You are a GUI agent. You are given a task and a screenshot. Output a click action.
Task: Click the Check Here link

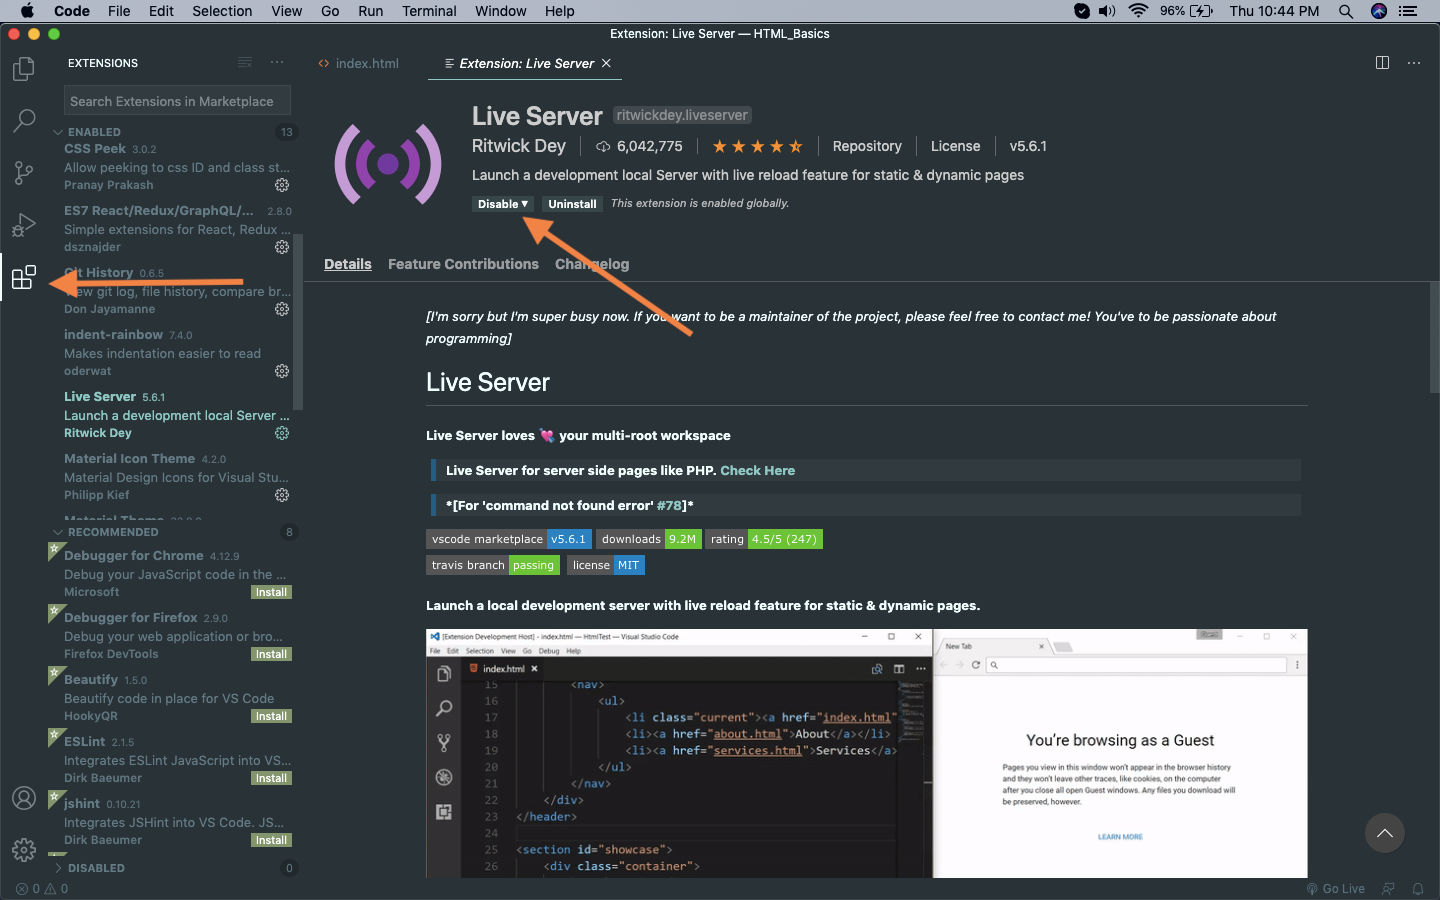click(757, 470)
